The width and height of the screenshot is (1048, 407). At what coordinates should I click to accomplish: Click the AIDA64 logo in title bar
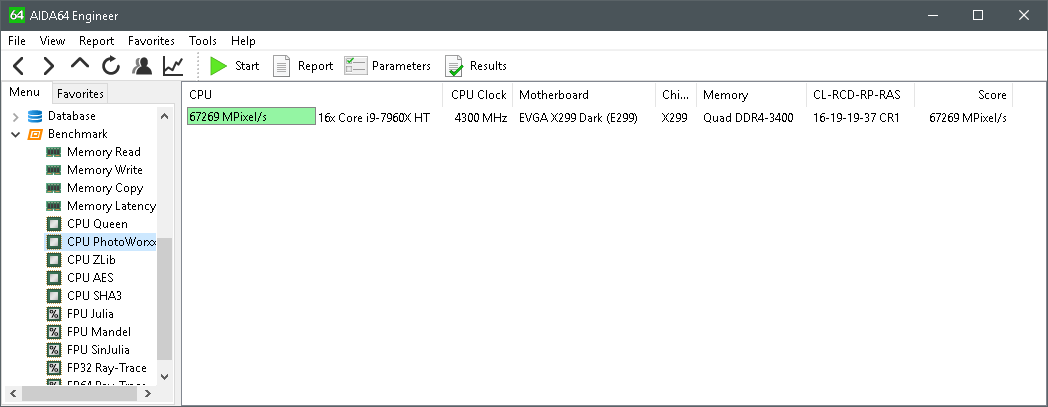(x=17, y=15)
